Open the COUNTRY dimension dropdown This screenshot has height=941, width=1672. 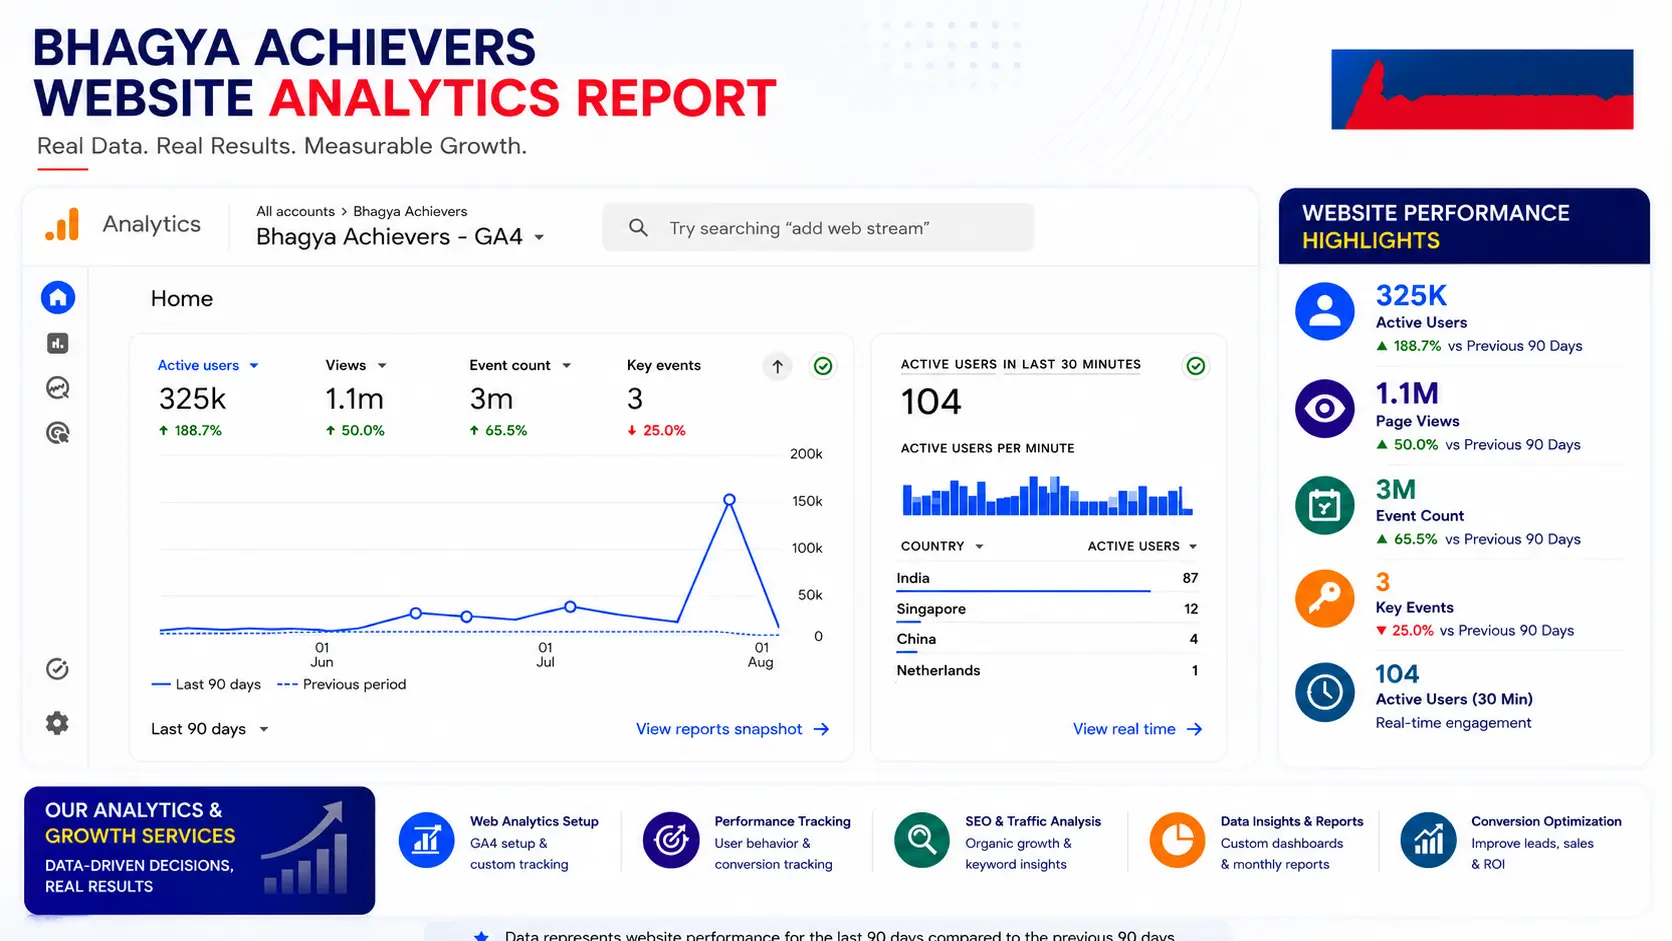point(942,546)
